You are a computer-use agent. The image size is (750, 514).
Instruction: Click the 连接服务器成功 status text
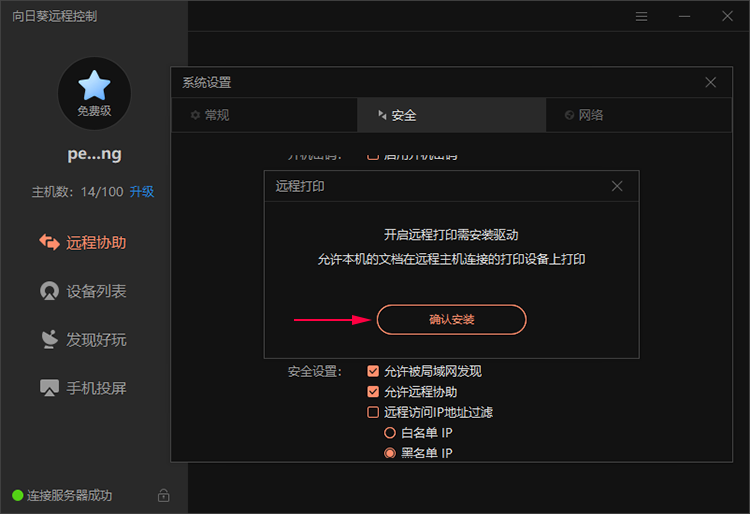click(x=69, y=495)
